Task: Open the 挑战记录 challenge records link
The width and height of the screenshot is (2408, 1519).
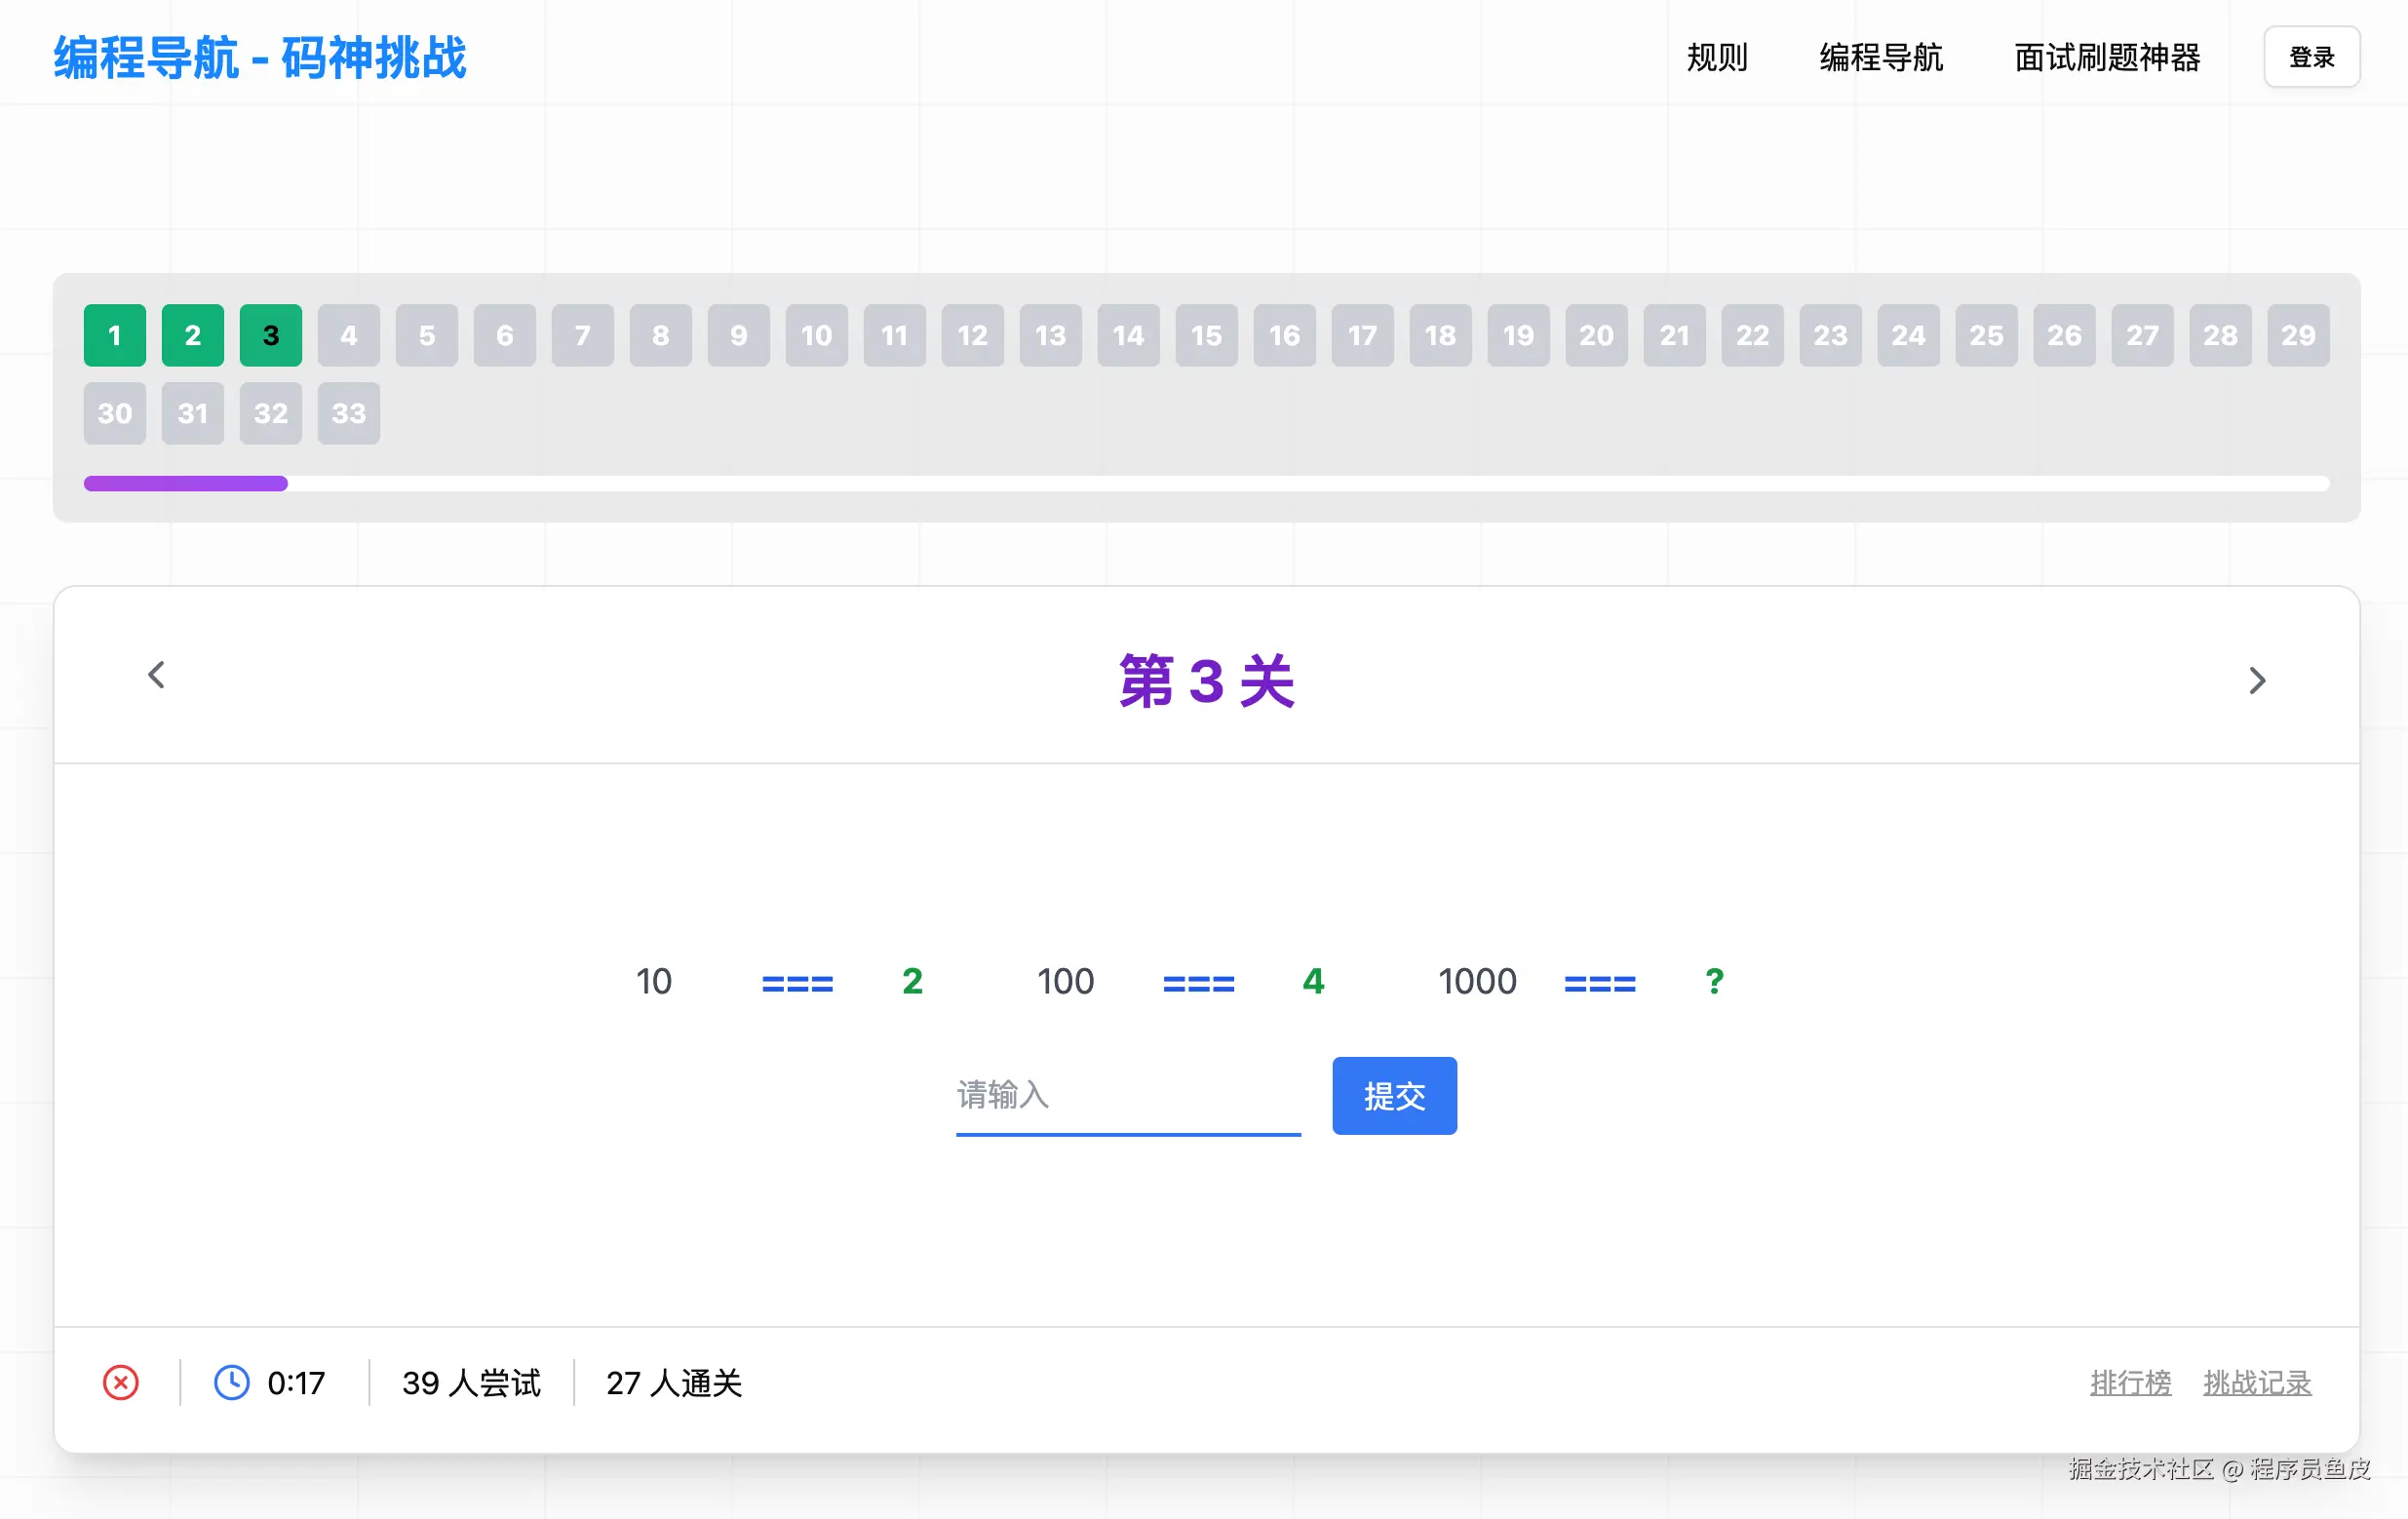Action: pos(2257,1383)
